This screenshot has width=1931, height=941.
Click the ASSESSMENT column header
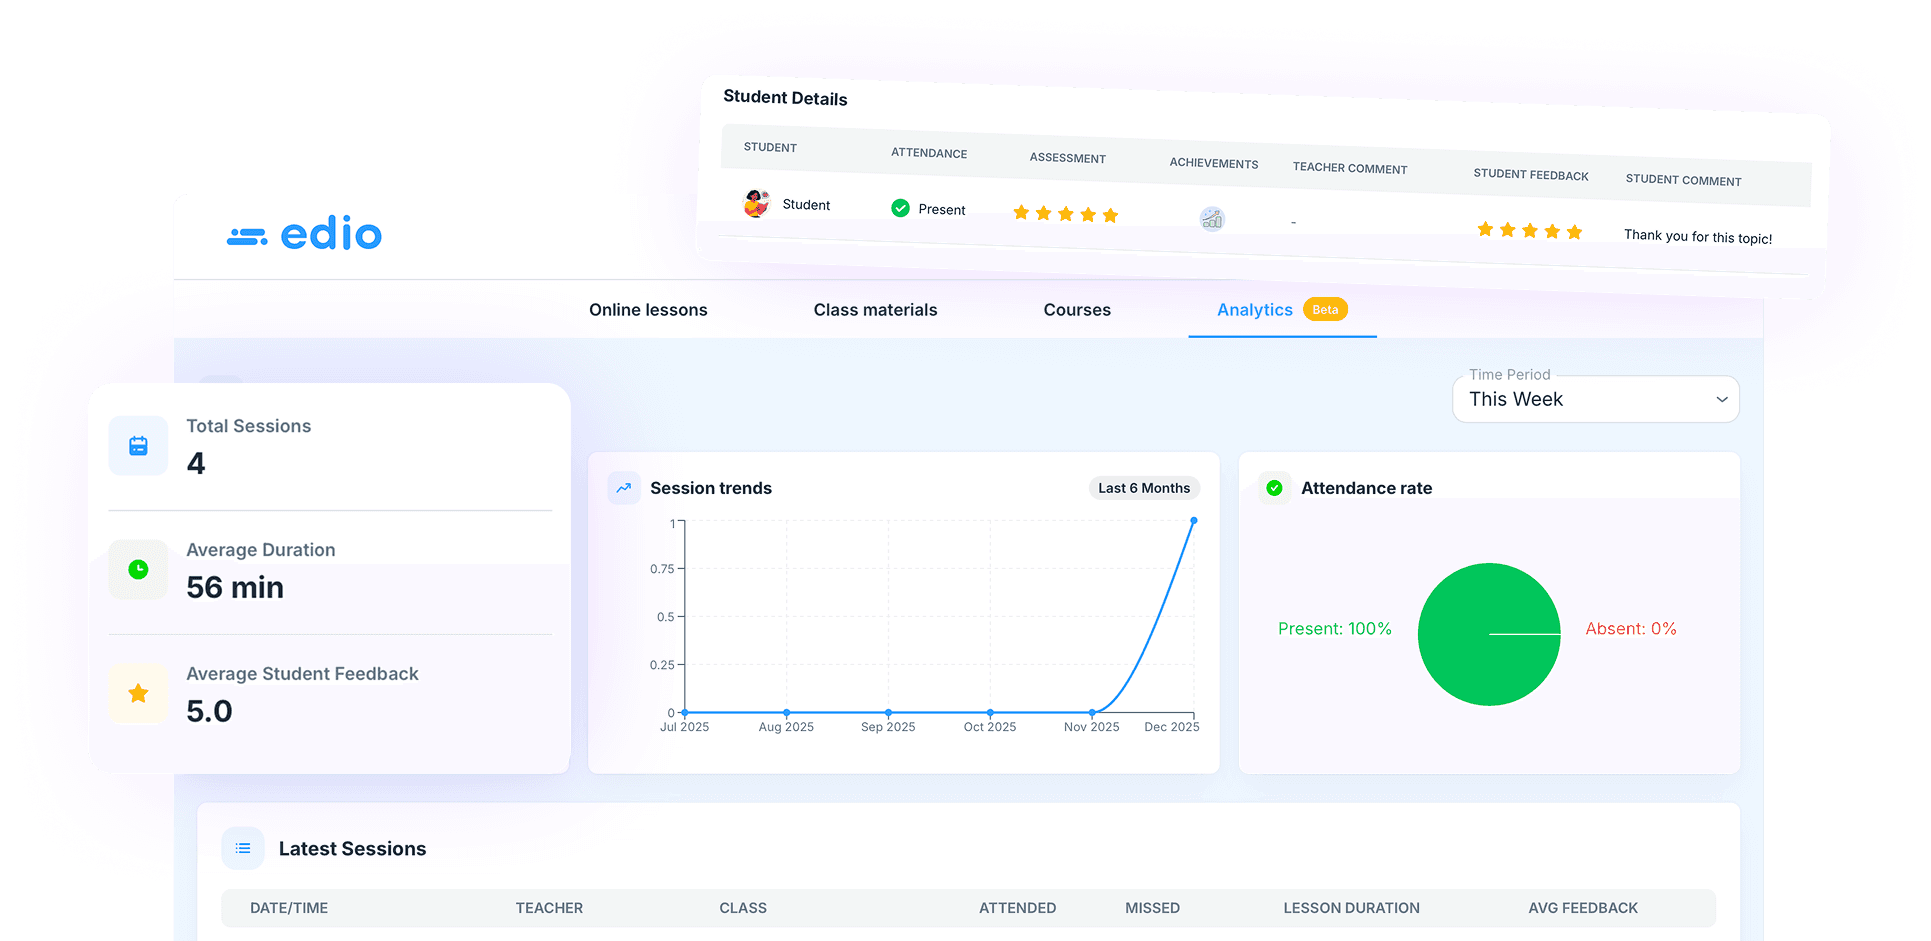pos(1068,158)
